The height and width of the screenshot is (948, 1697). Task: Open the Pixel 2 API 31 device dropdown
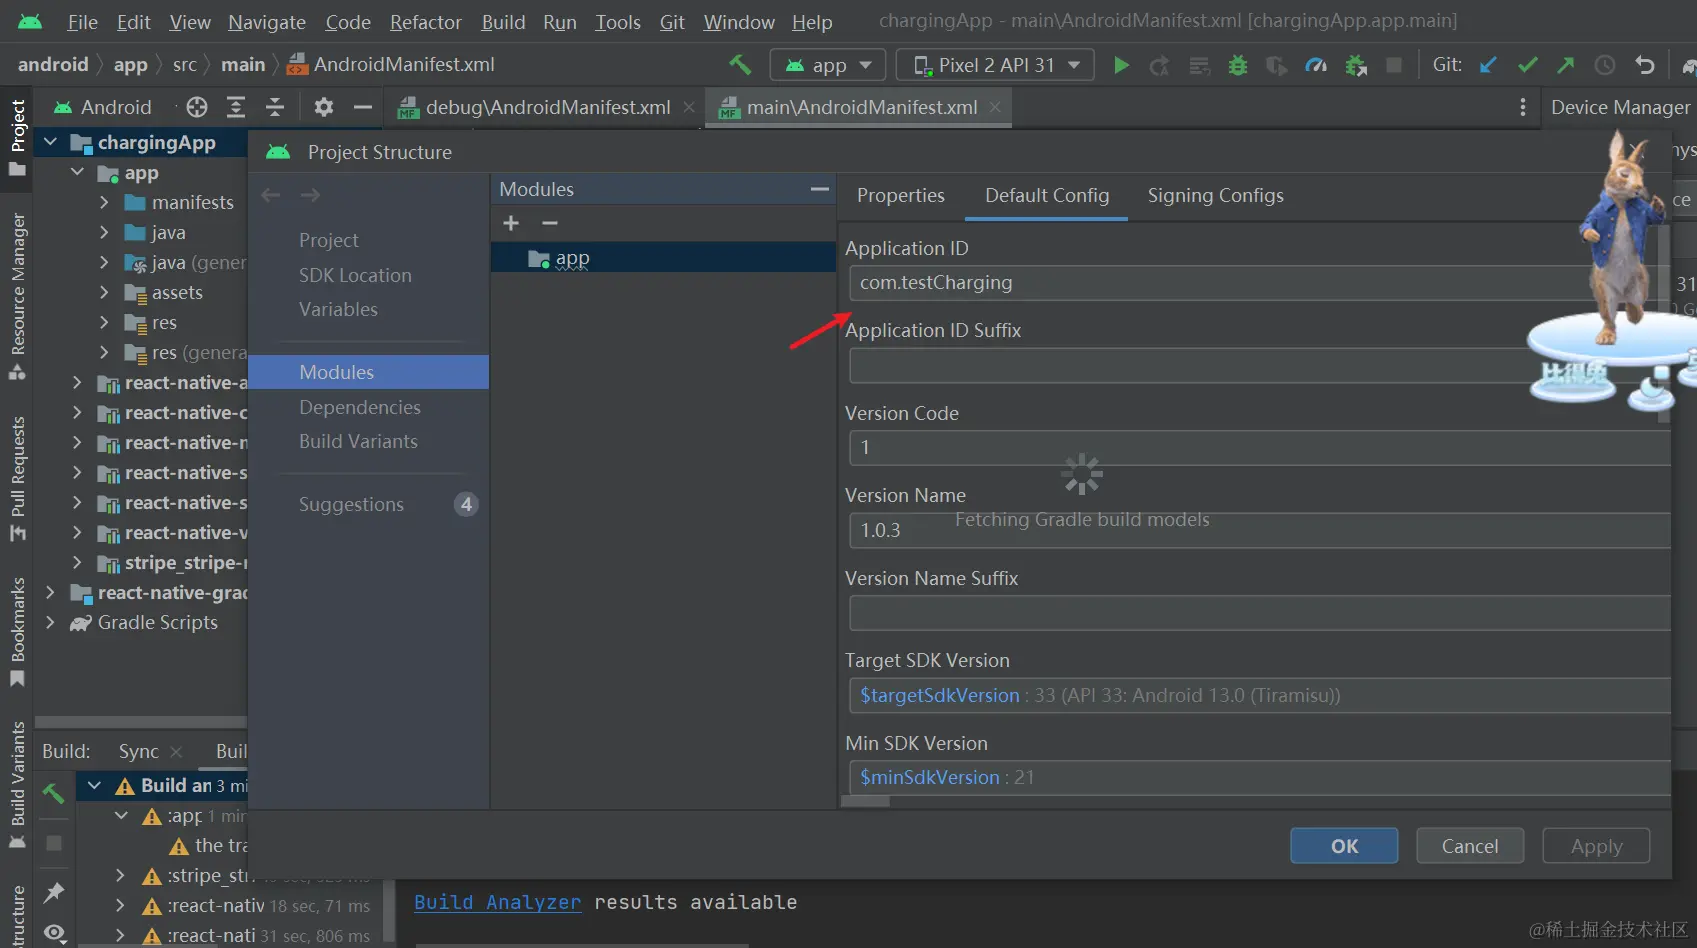click(x=995, y=65)
